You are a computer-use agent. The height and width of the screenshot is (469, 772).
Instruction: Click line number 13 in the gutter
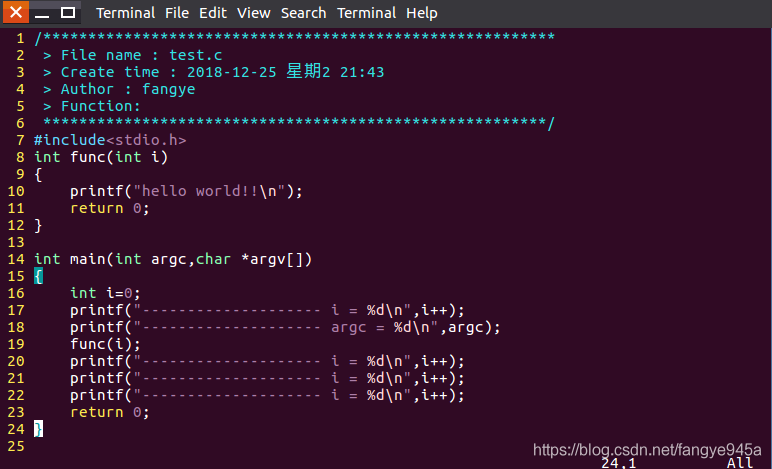16,242
